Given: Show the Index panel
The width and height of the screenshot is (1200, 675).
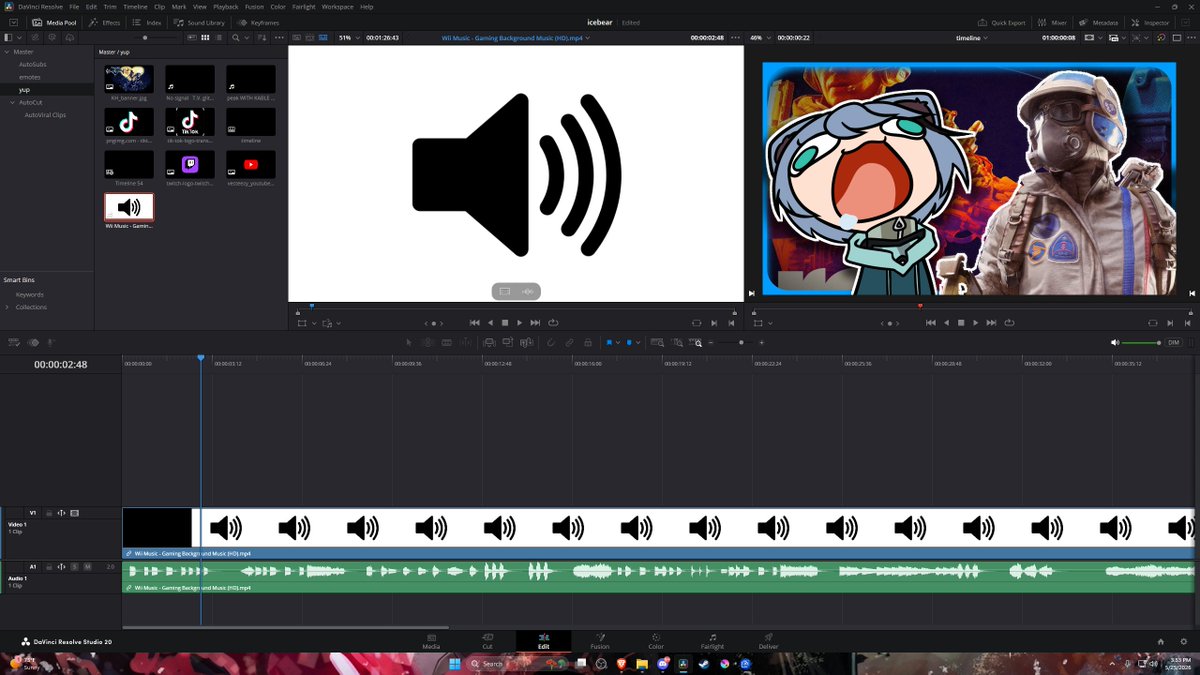Looking at the screenshot, I should 147,22.
